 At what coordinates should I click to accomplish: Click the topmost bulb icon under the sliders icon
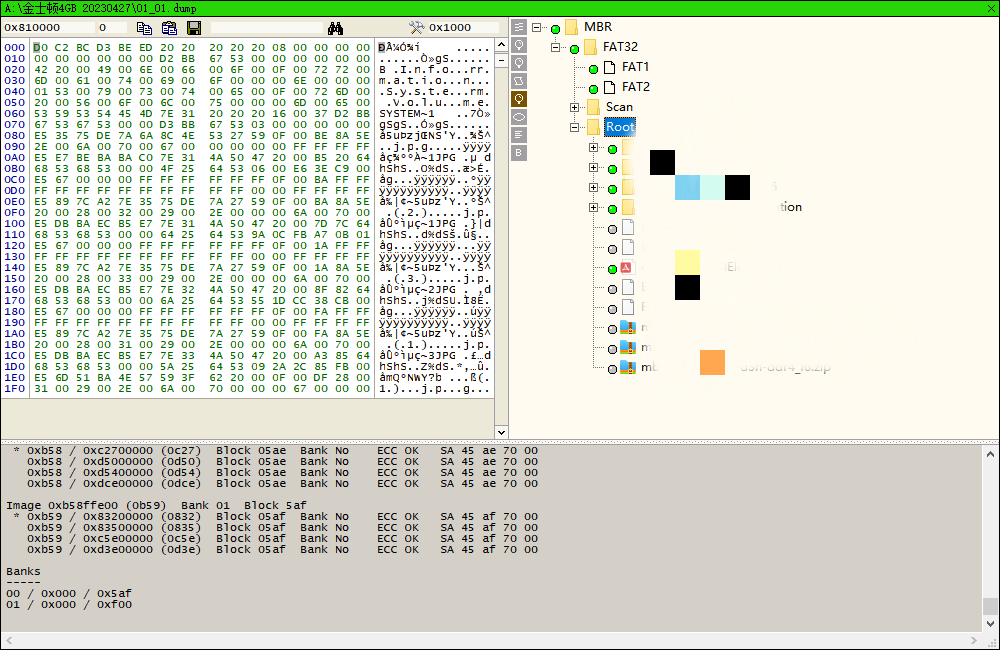click(x=519, y=45)
